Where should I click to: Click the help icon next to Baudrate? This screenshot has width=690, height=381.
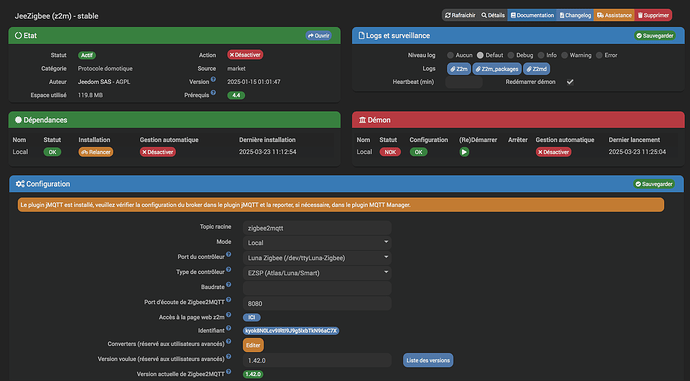point(228,285)
